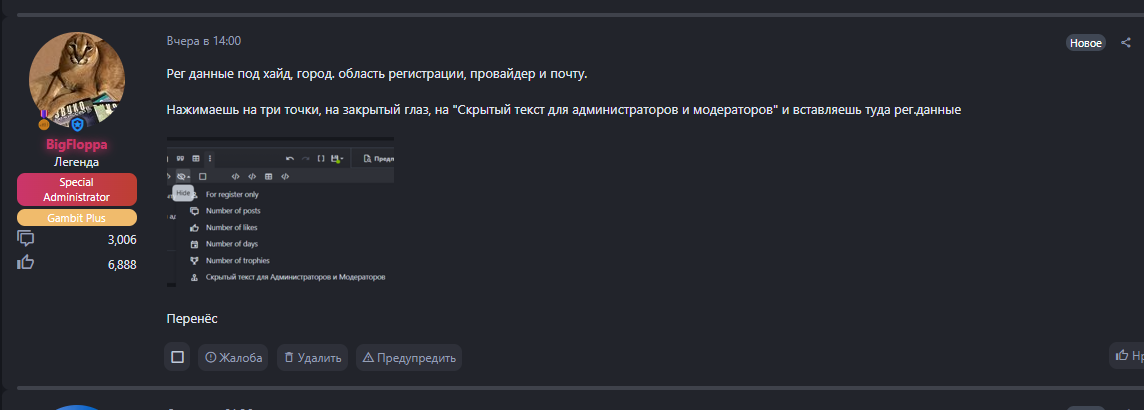This screenshot has height=410, width=1144.
Task: Click the messages speech bubble icon
Action: point(26,239)
